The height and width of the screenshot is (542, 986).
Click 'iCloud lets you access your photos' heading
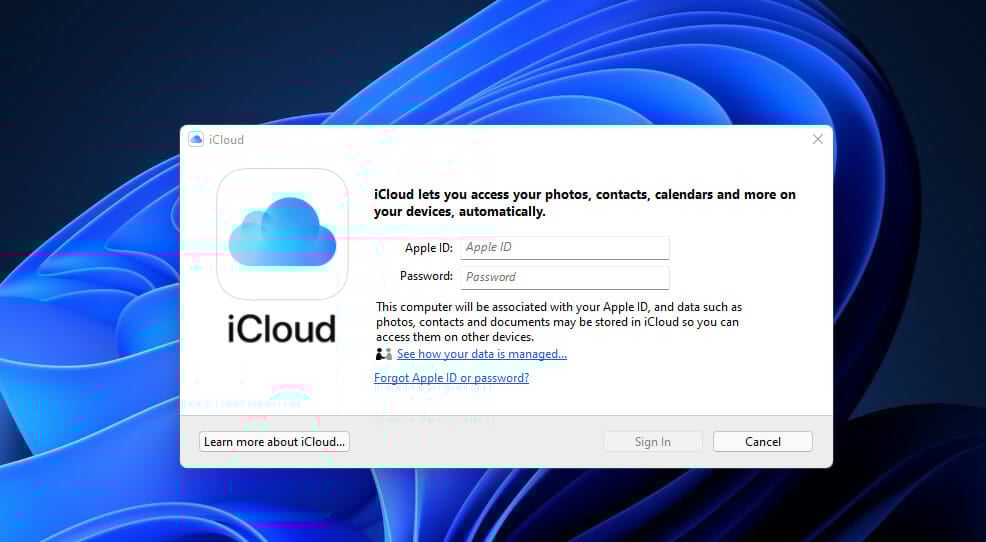[x=585, y=203]
